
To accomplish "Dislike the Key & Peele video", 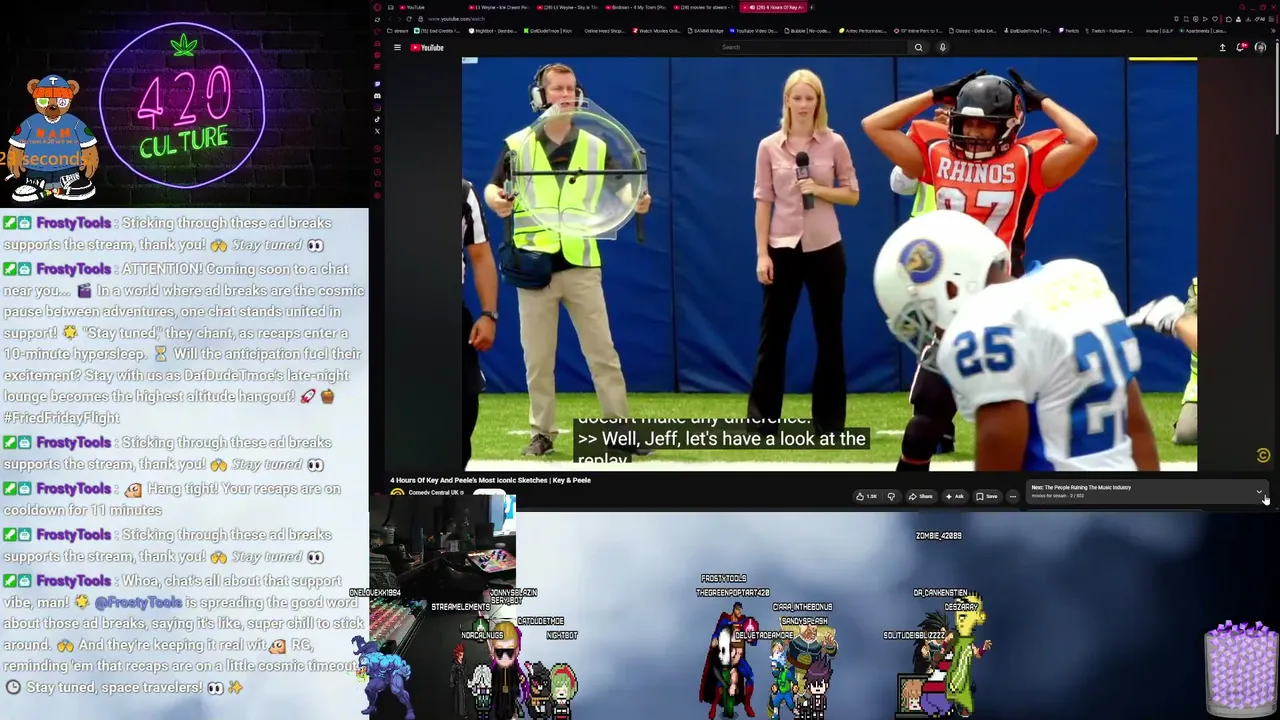I will 891,496.
